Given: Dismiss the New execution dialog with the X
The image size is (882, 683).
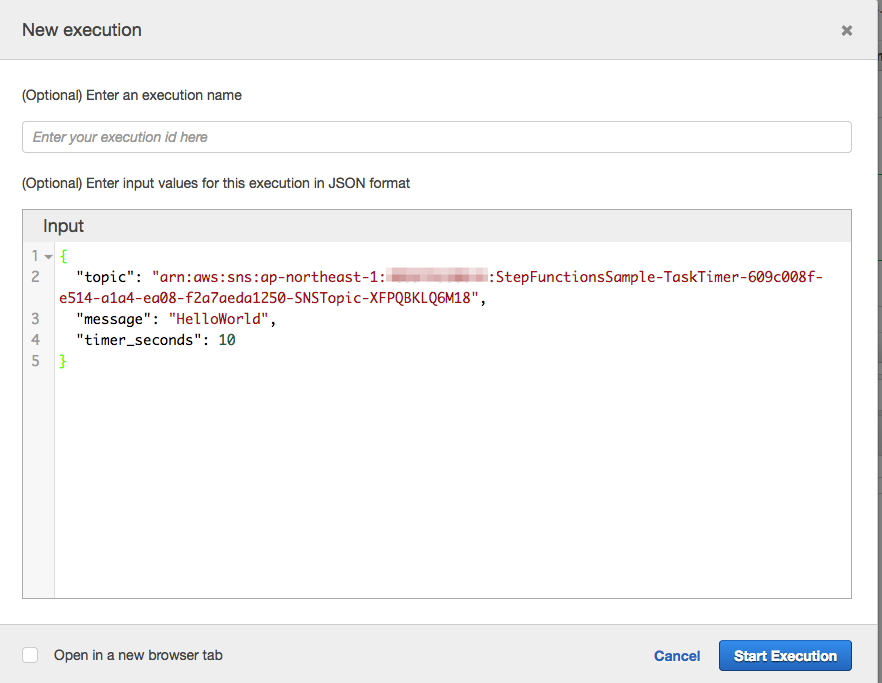Looking at the screenshot, I should 846,30.
